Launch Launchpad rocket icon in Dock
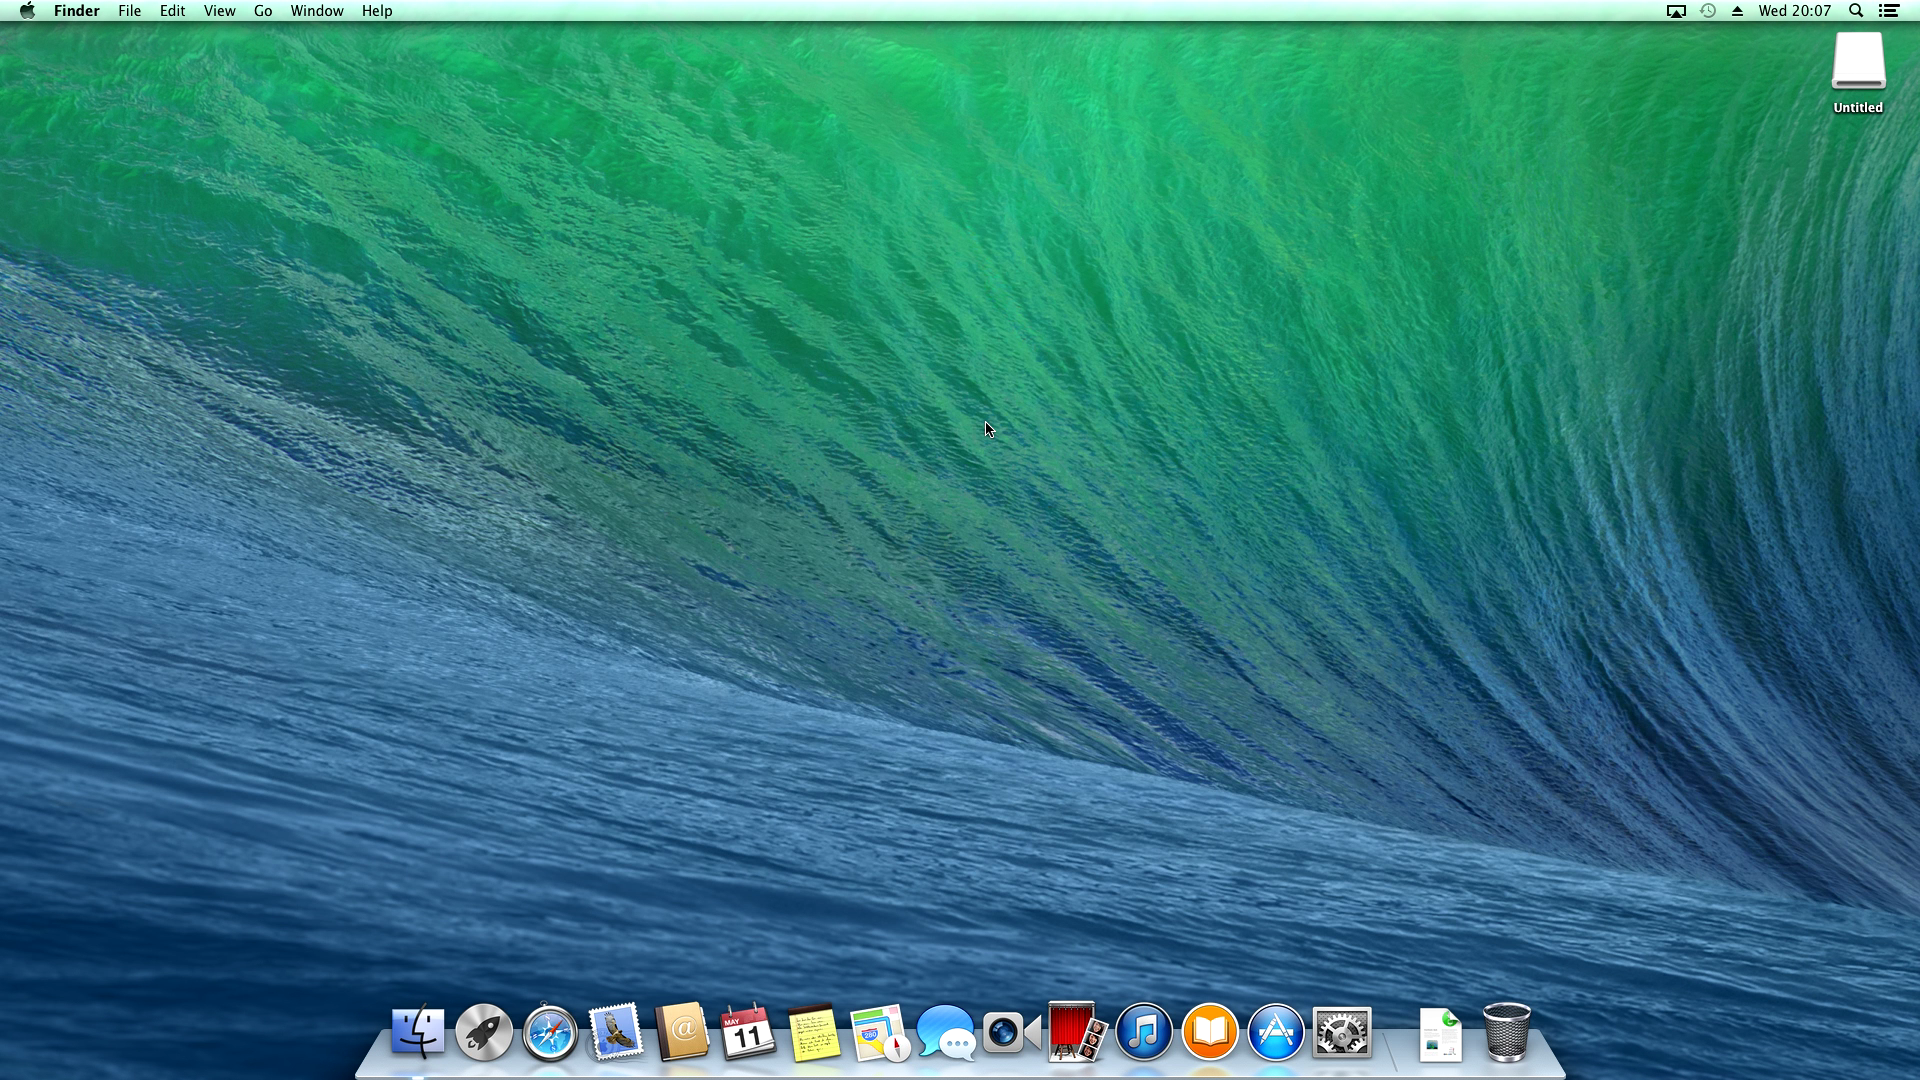This screenshot has width=1920, height=1080. point(484,1032)
